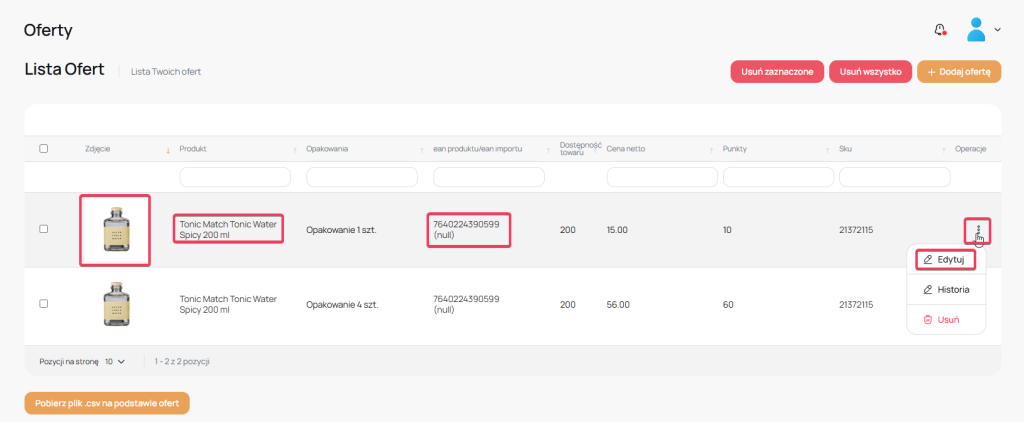Screen dimensions: 1024x422
Task: Click the Produkt column sort arrow
Action: [x=168, y=149]
